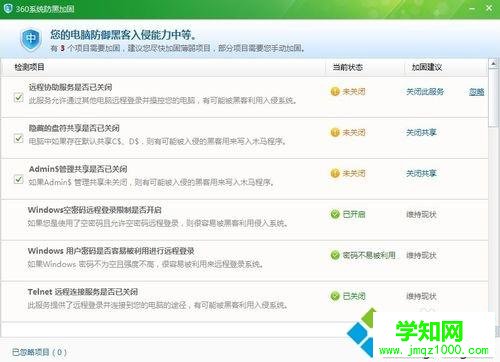
Task: Open 已忽略项目 (0) list at bottom
Action: coord(39,352)
